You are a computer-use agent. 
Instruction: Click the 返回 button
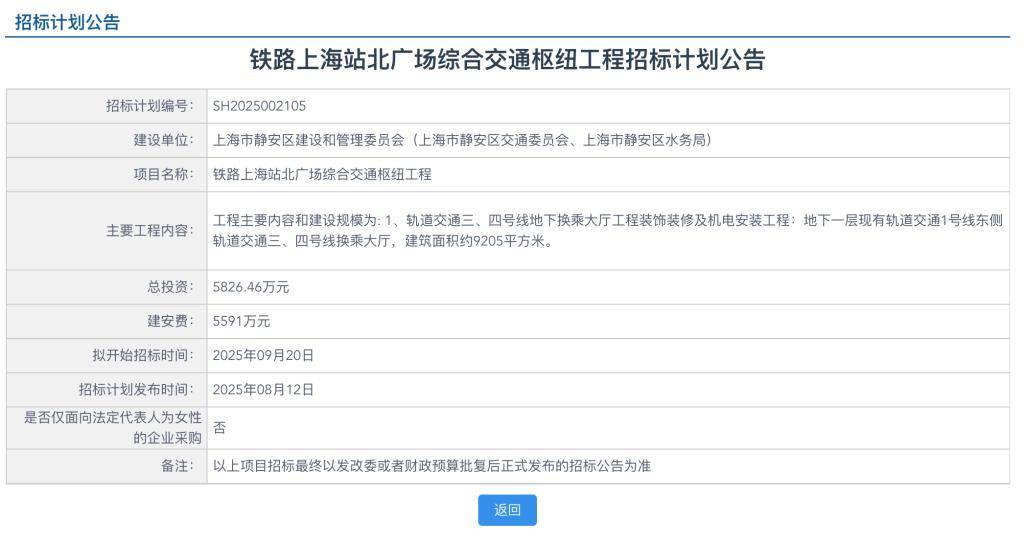coord(507,510)
